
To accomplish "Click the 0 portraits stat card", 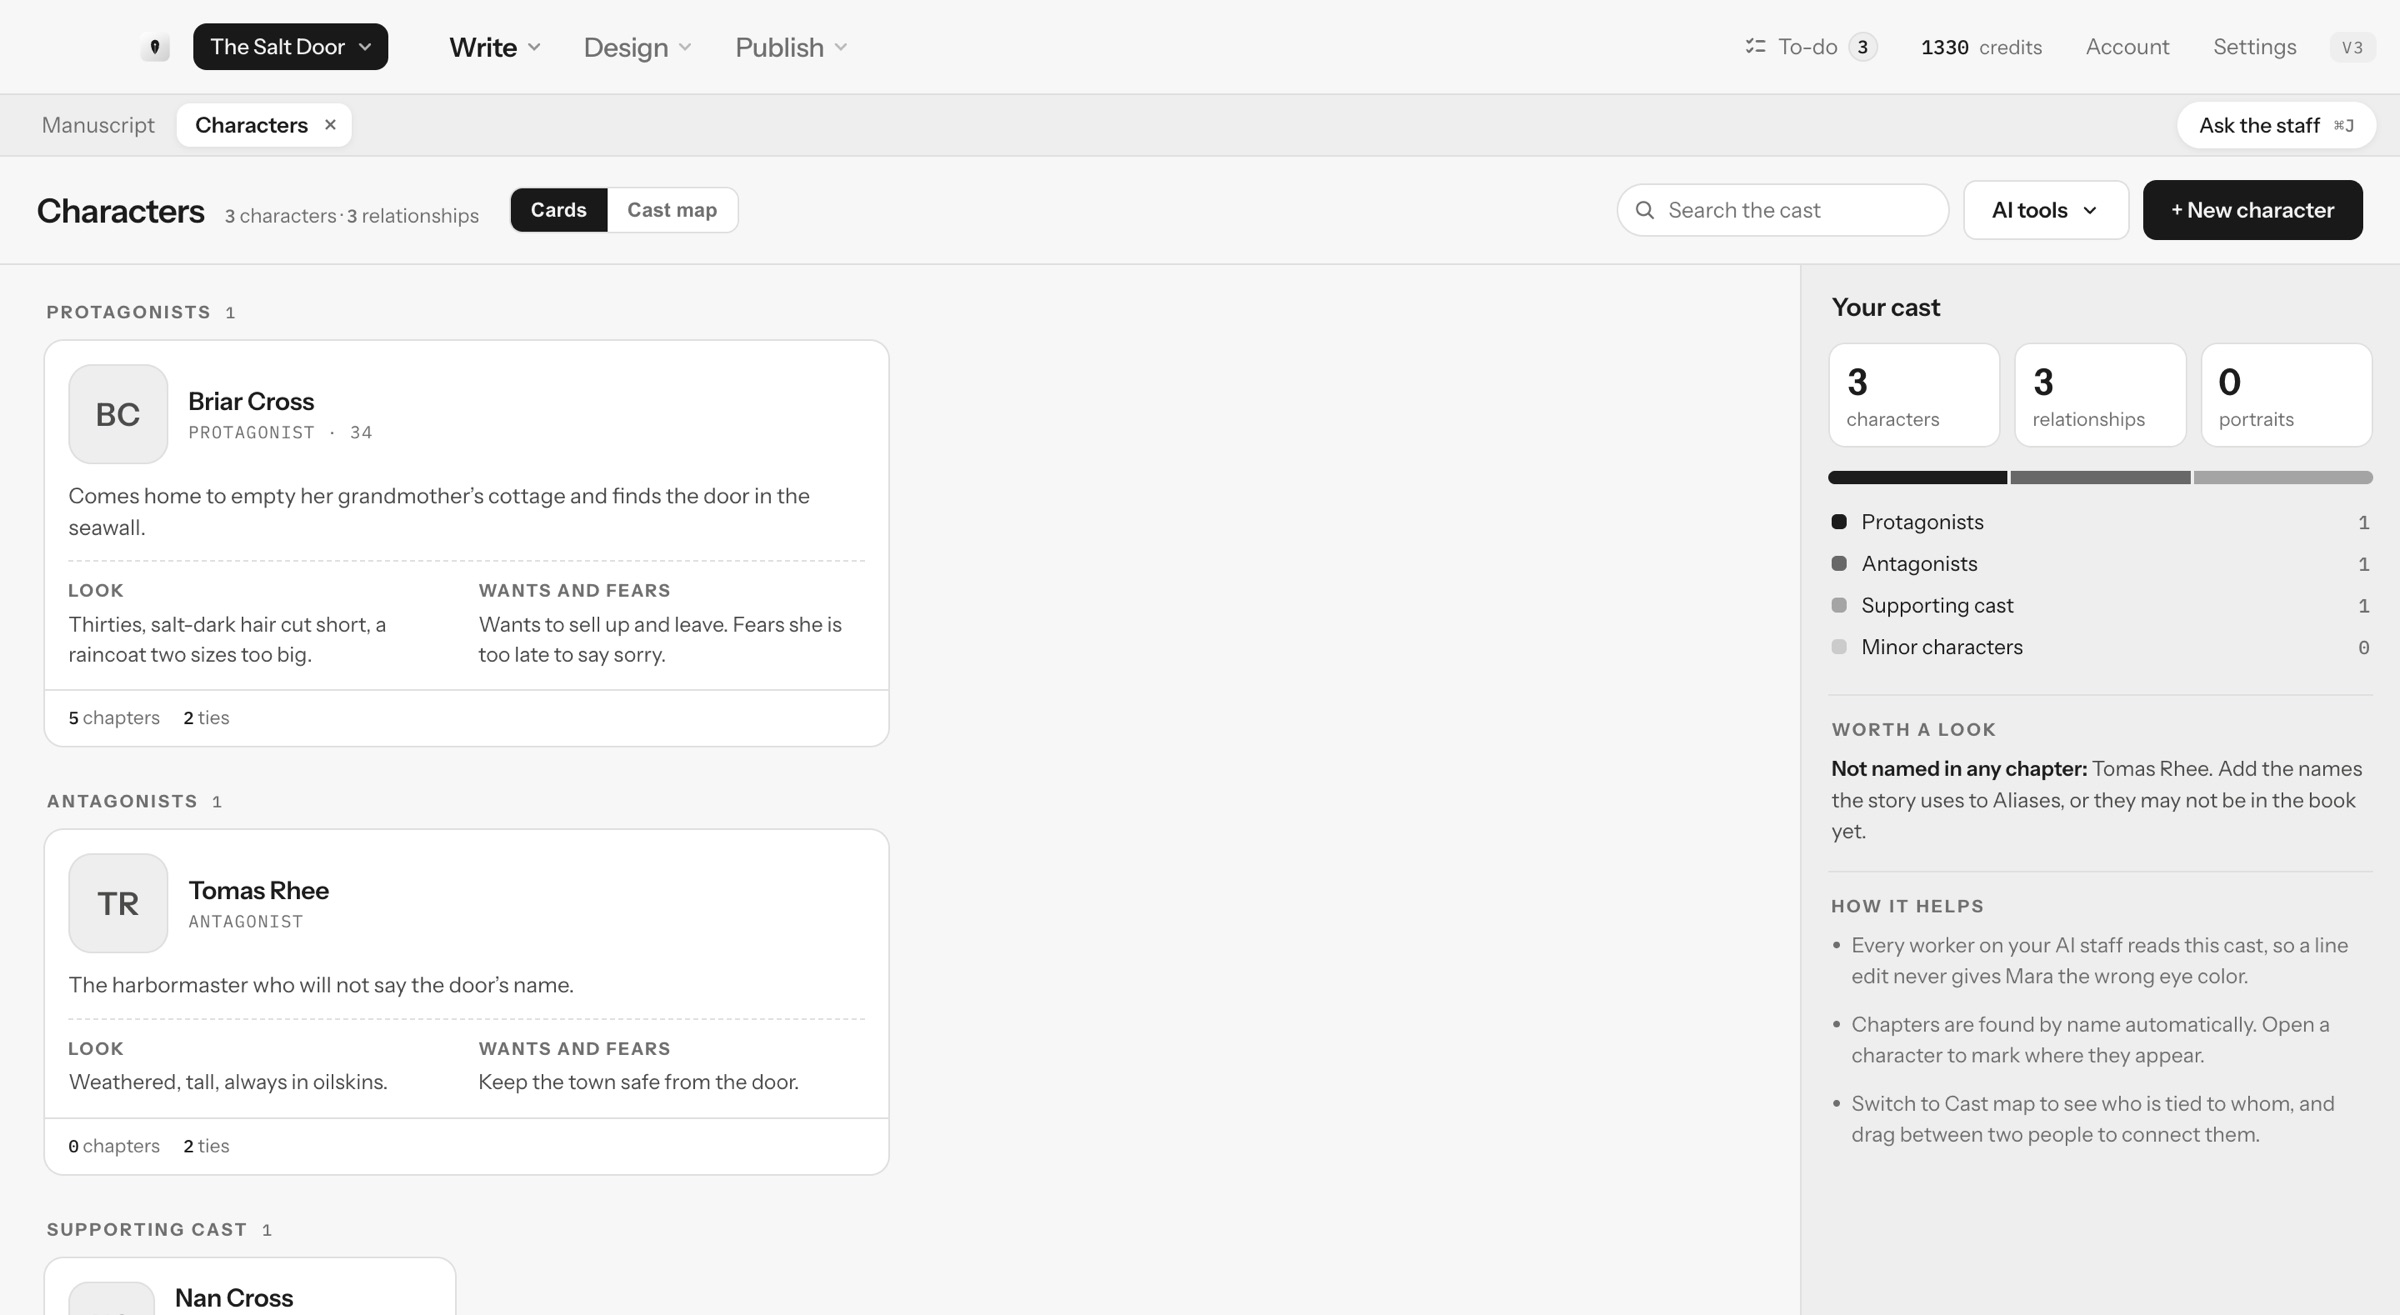I will click(2286, 395).
